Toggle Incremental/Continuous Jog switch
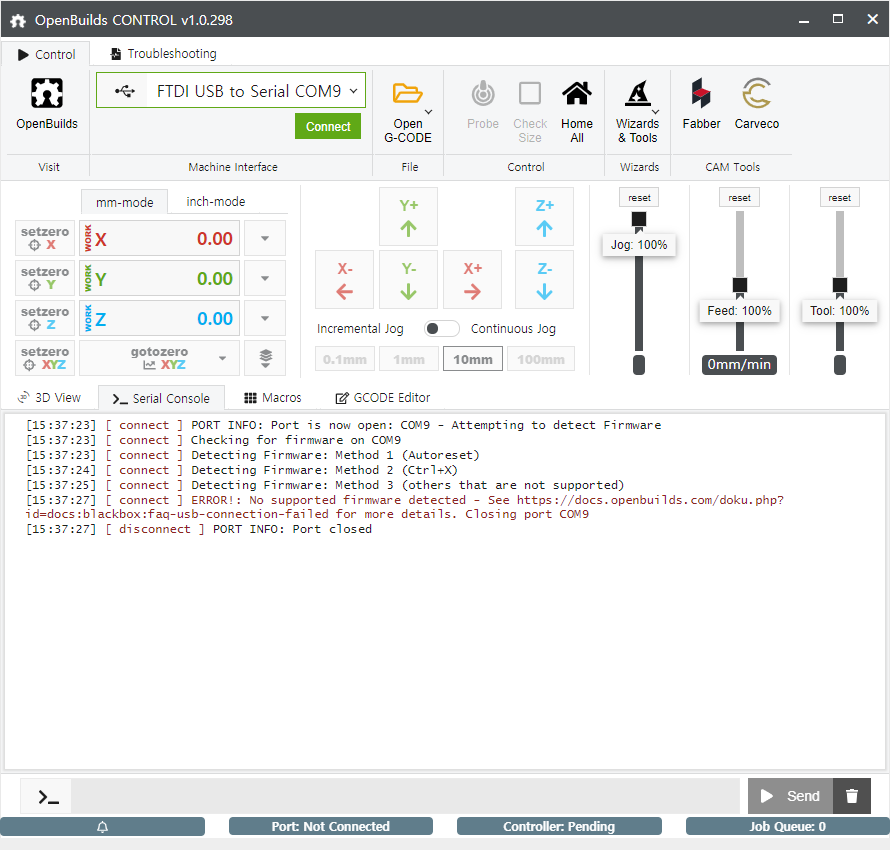The width and height of the screenshot is (890, 850). (x=442, y=329)
